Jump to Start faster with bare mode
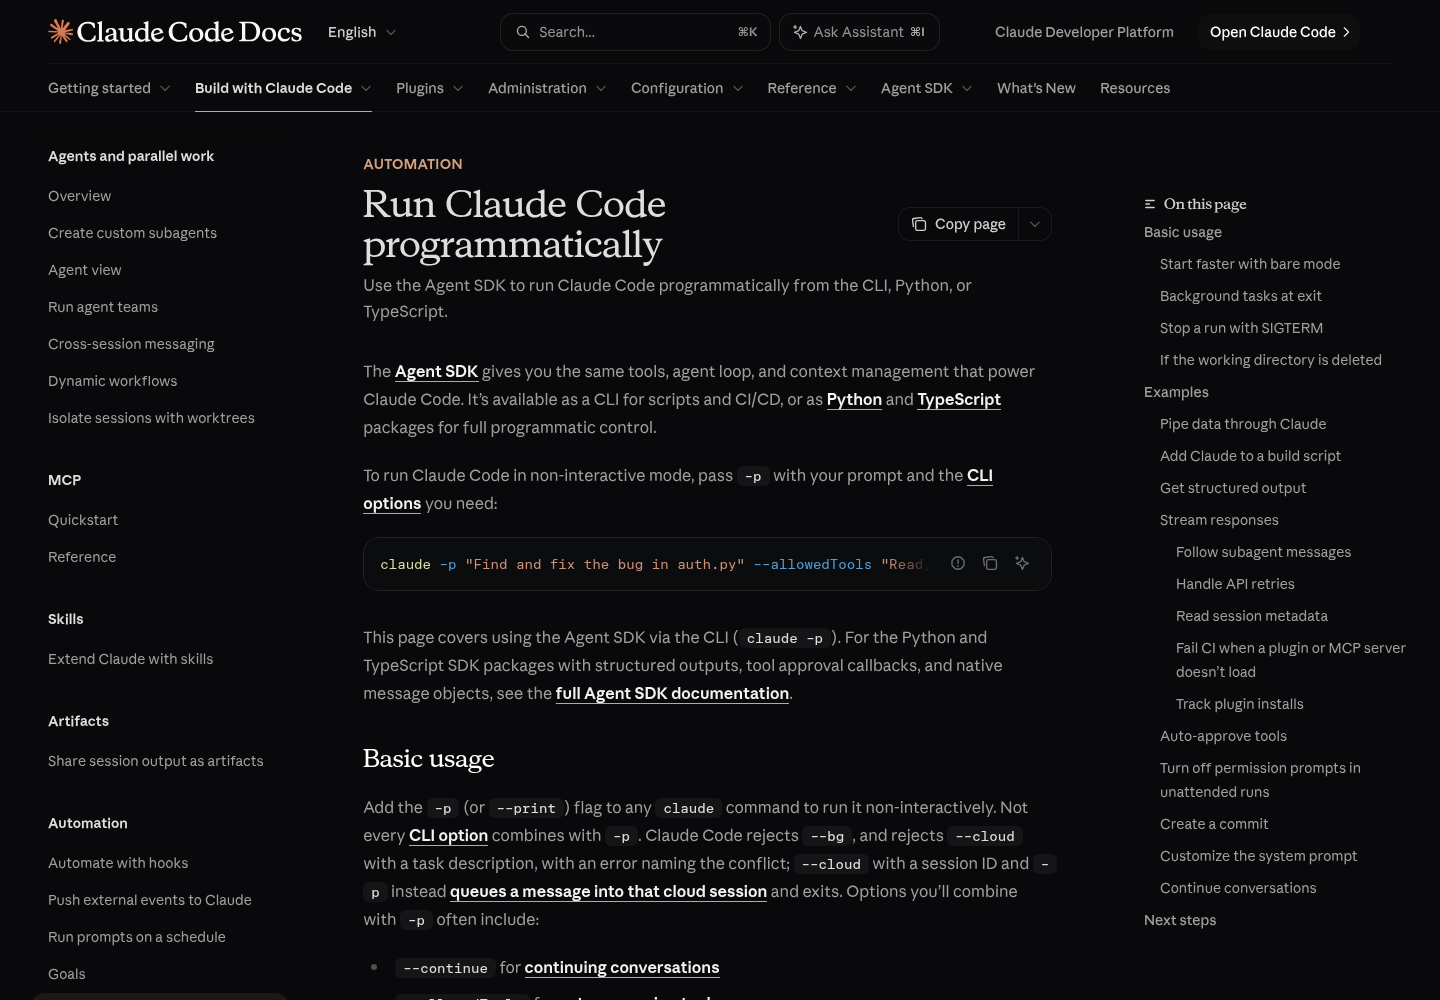This screenshot has height=1000, width=1440. click(1250, 264)
